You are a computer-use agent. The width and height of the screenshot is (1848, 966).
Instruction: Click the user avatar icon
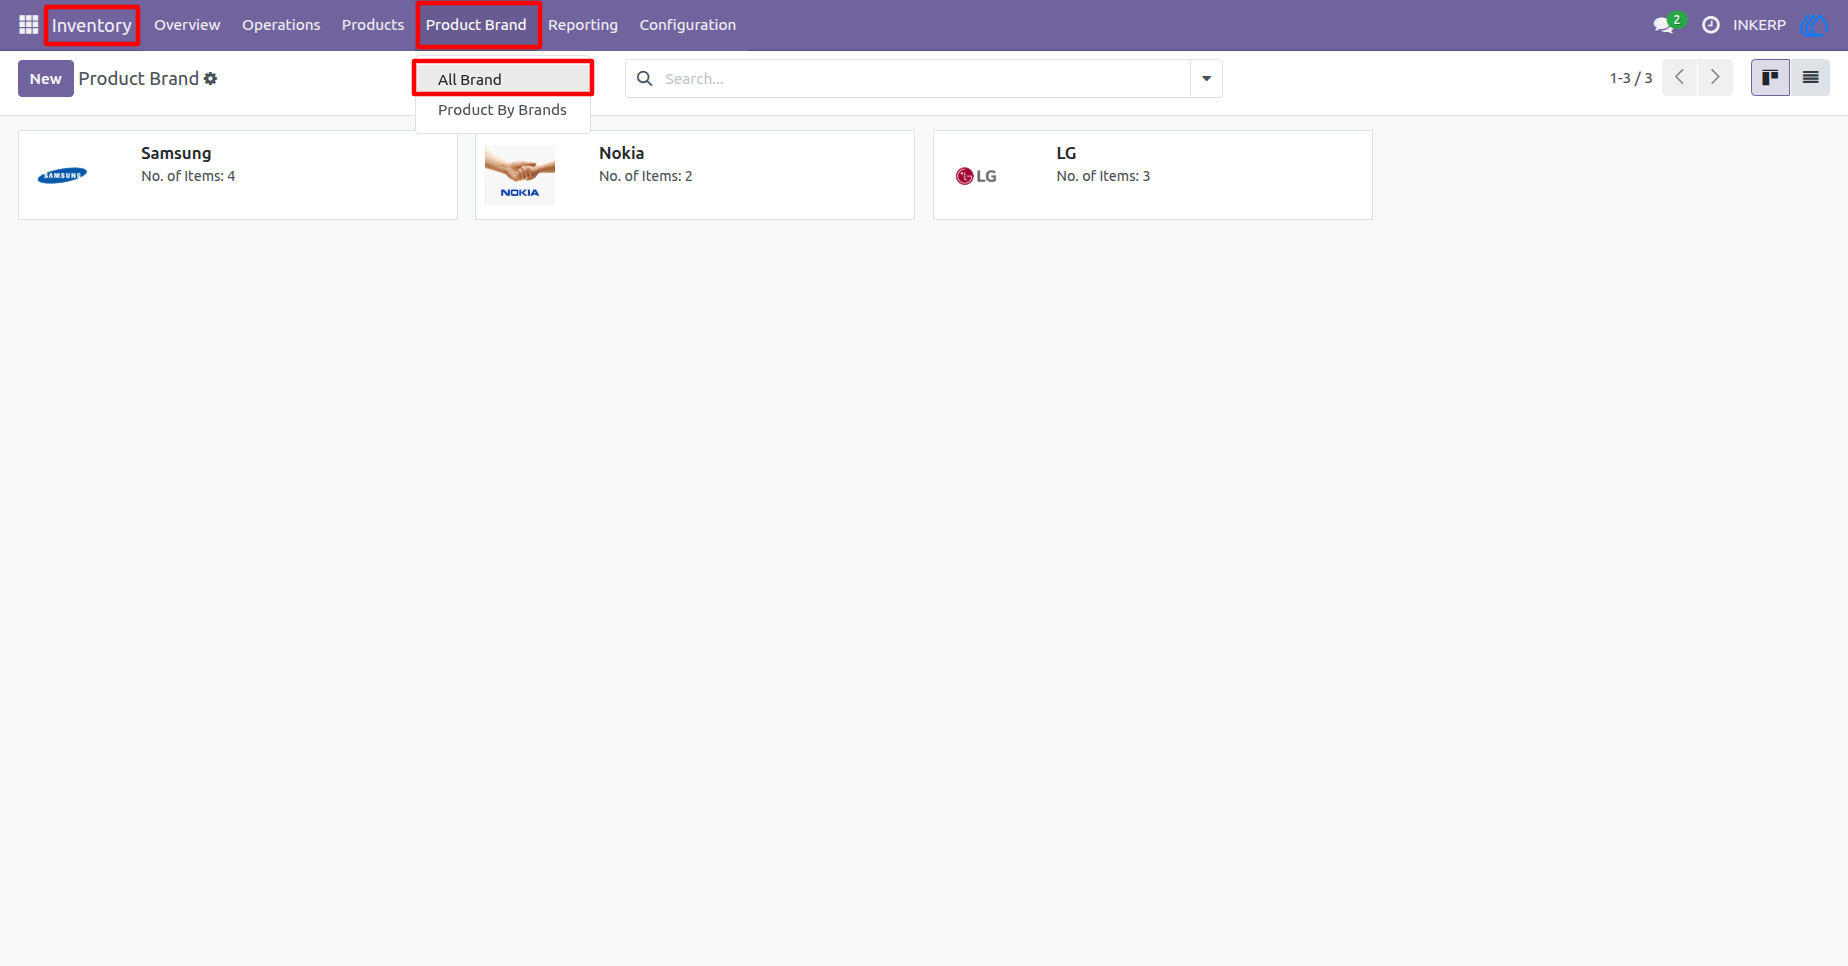[x=1814, y=25]
